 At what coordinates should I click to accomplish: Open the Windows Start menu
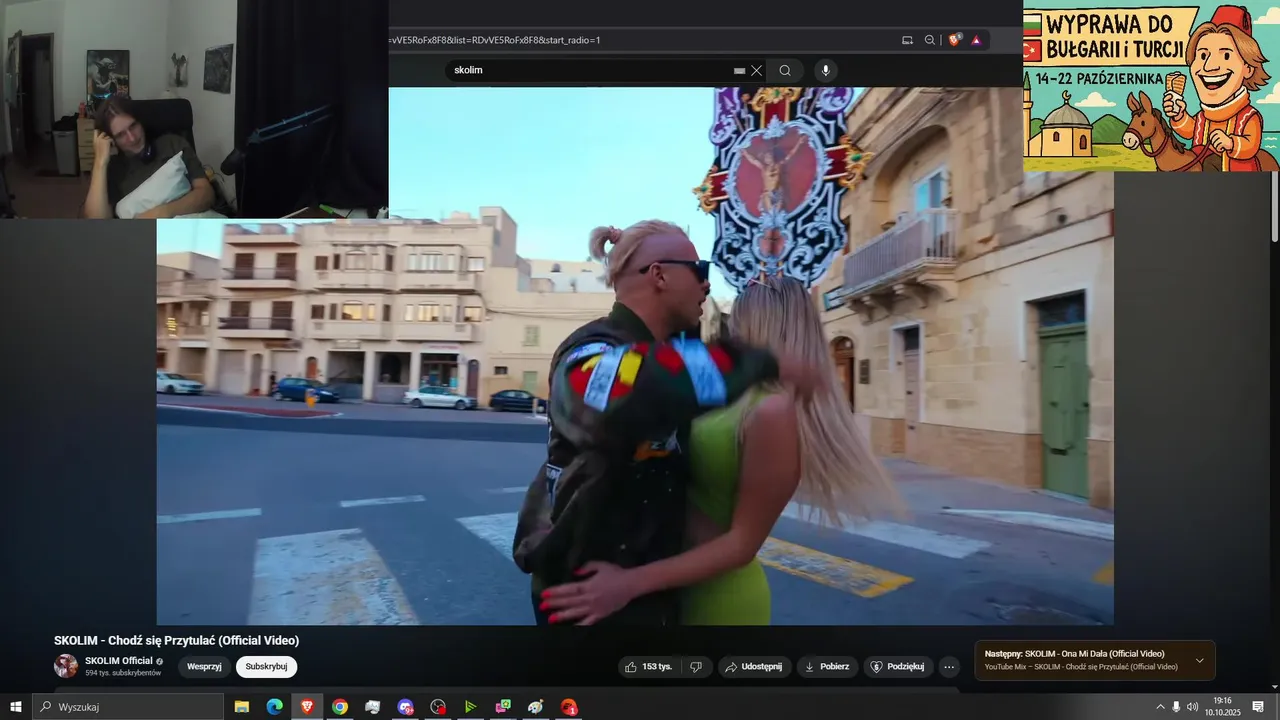pos(16,707)
